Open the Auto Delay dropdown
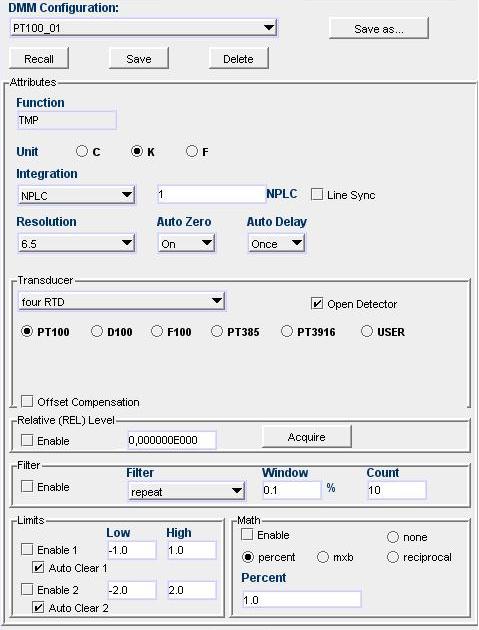Image resolution: width=479 pixels, height=630 pixels. pos(276,243)
